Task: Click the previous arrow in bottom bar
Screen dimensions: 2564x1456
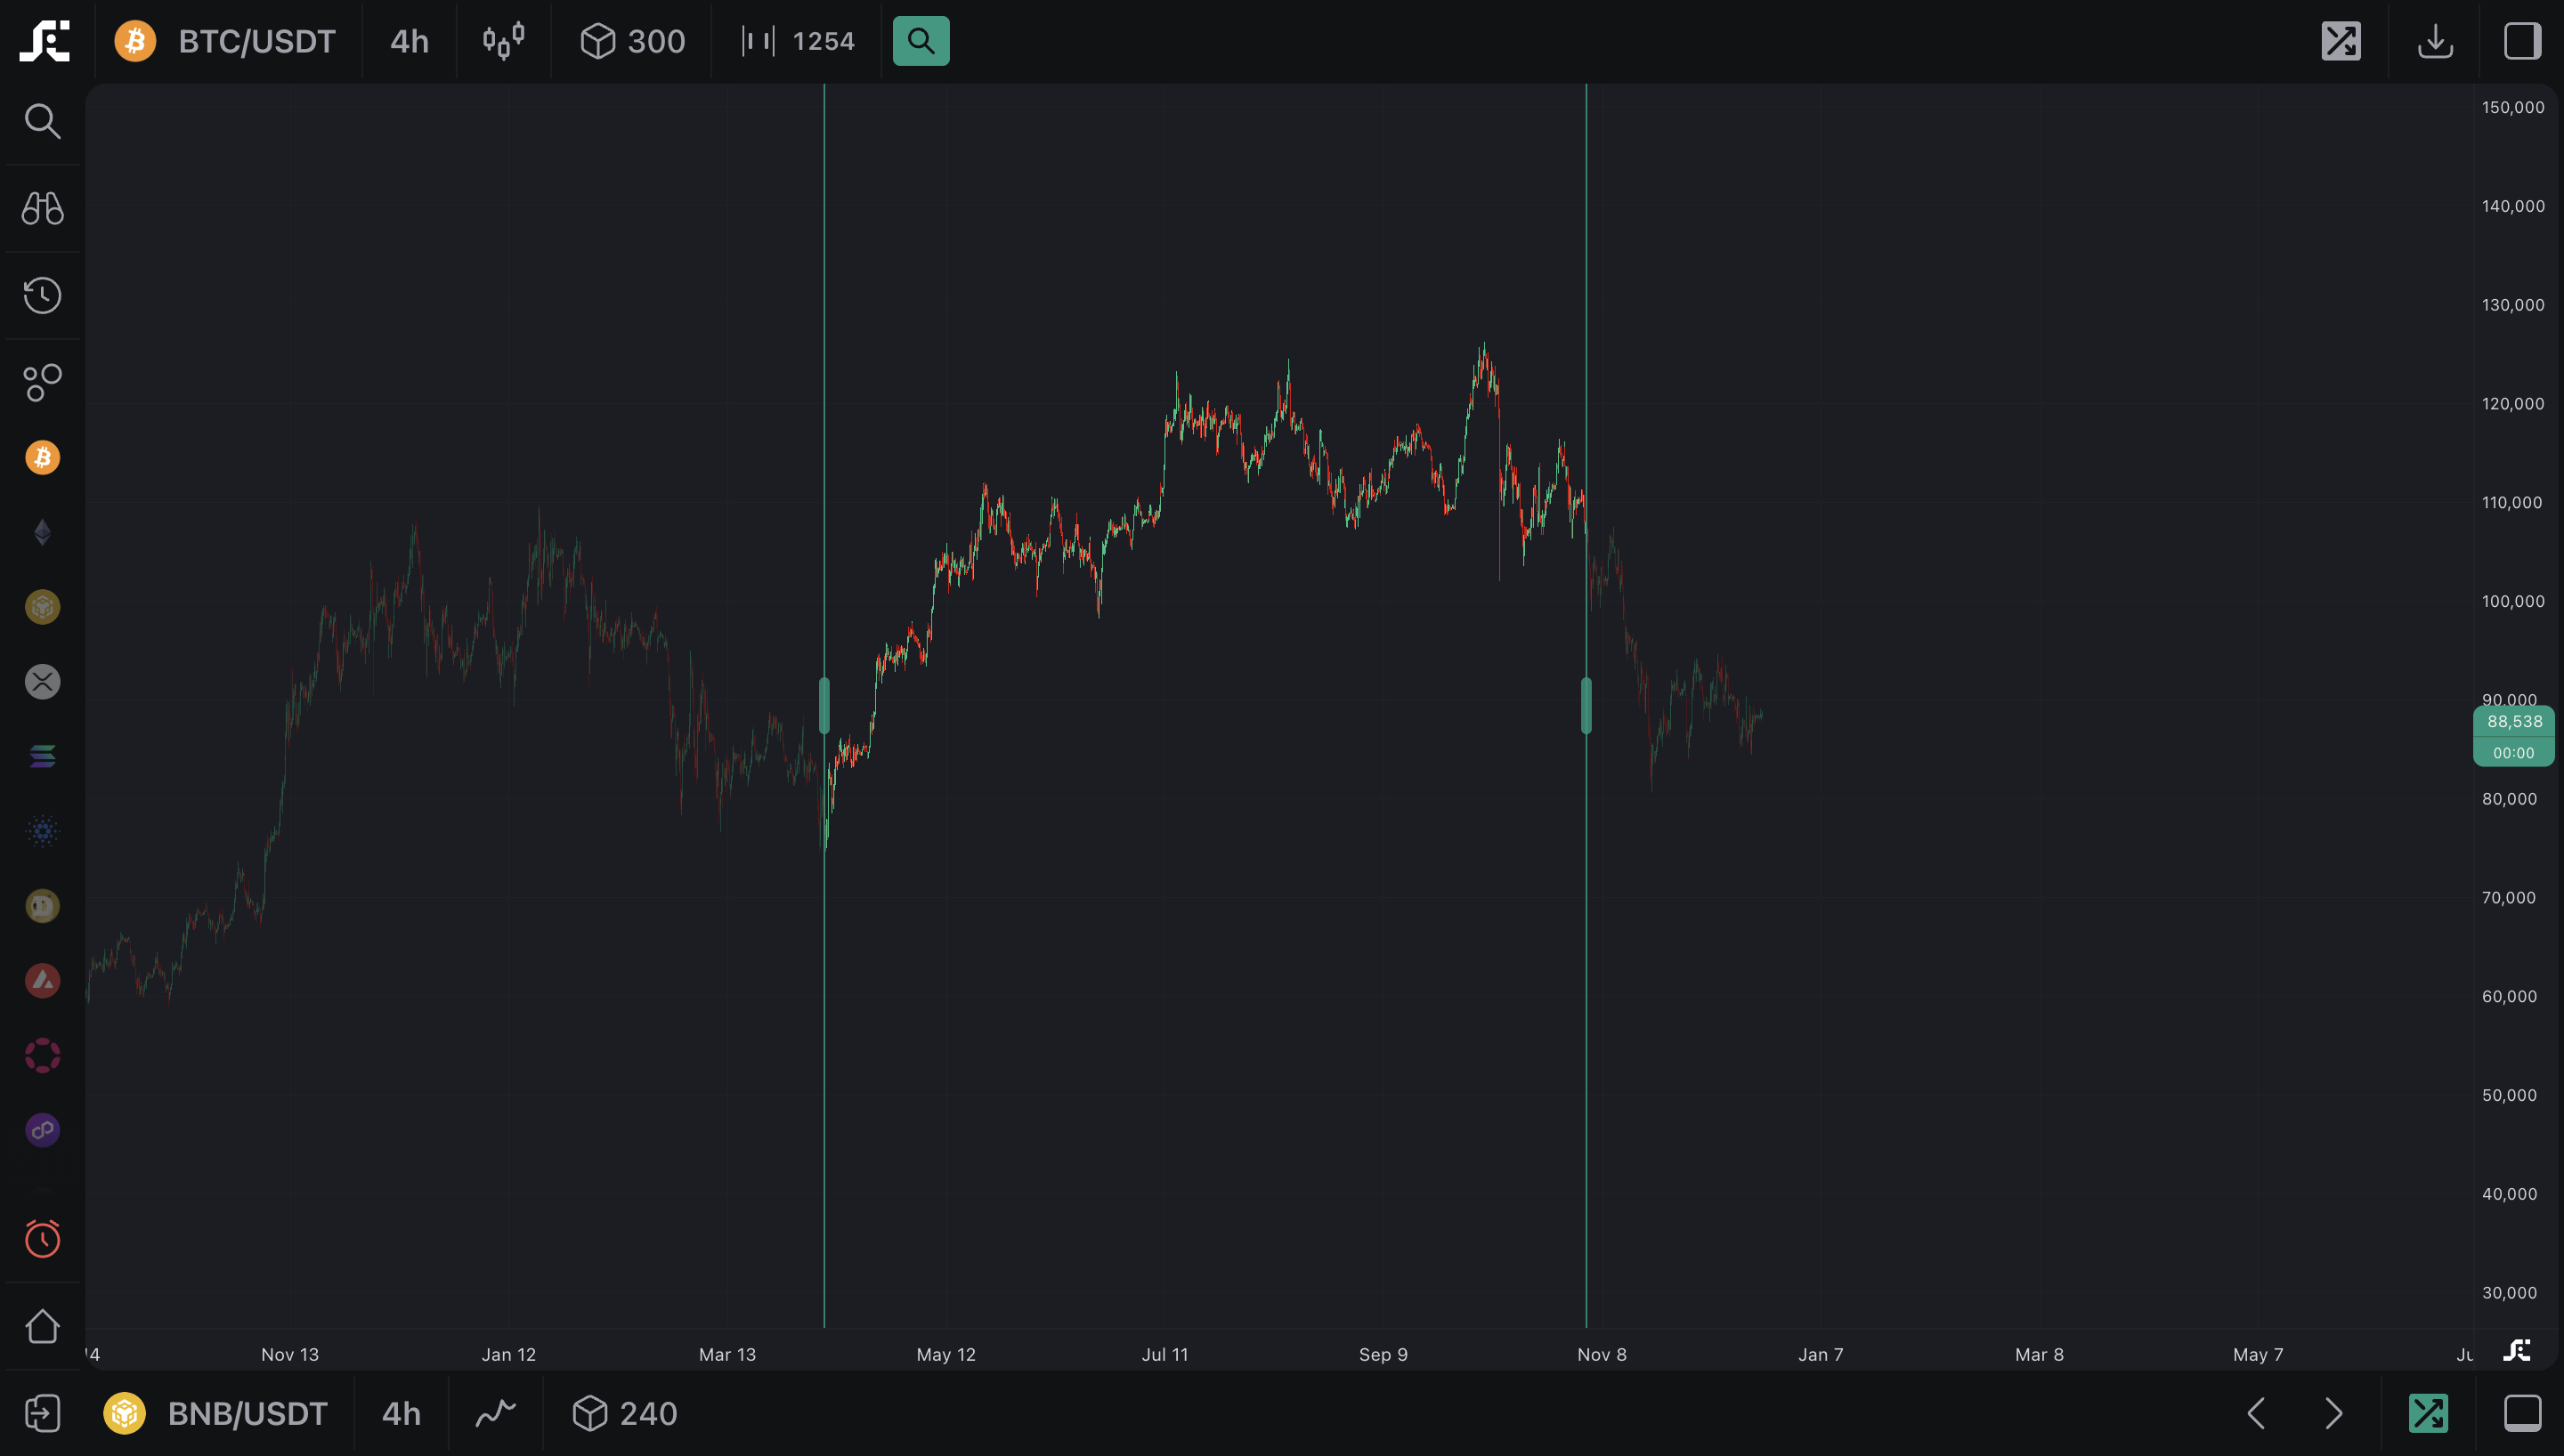Action: (x=2256, y=1413)
